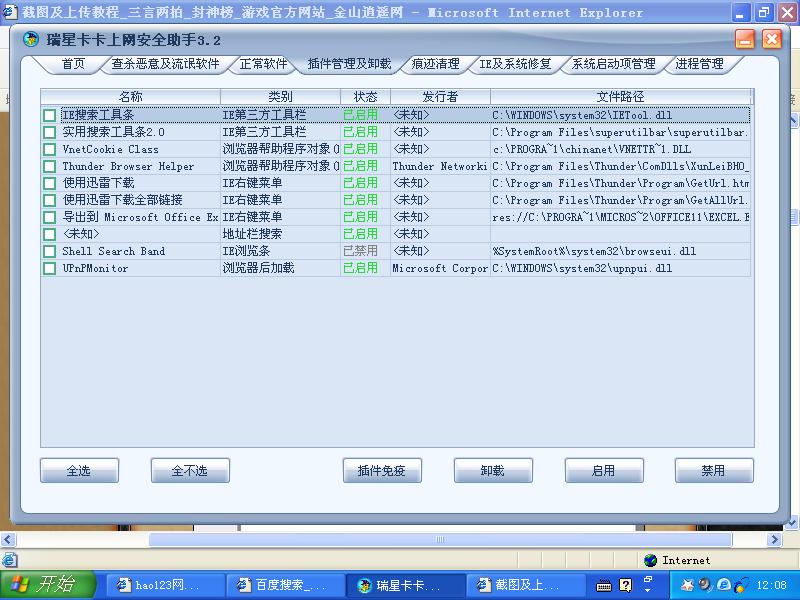800x600 pixels.
Task: Select checkbox for 使用迅雷下载
Action: pos(49,183)
